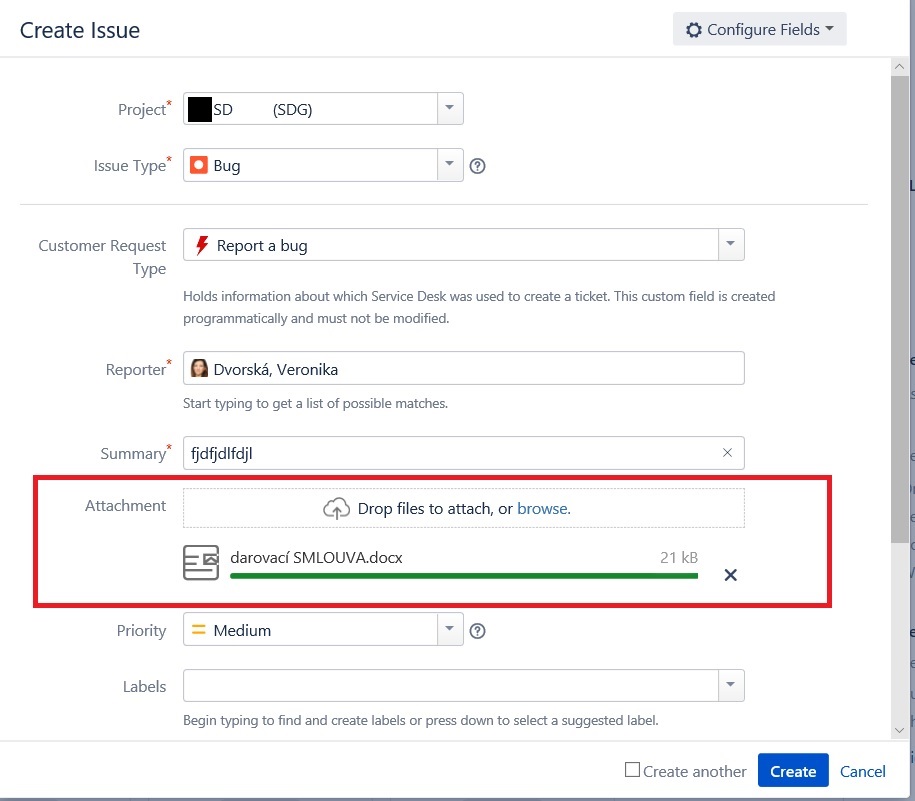Click the 21 kB file size text
915x801 pixels.
(679, 558)
